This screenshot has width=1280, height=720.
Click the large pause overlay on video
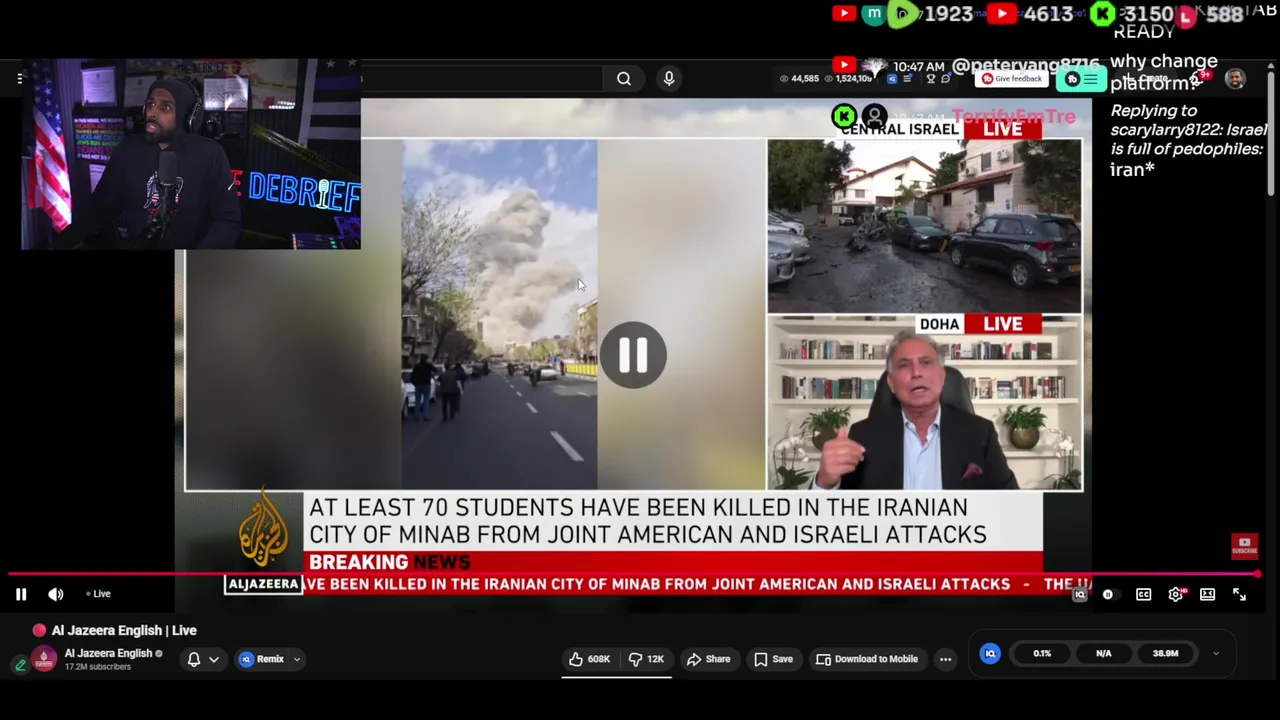[x=633, y=355]
